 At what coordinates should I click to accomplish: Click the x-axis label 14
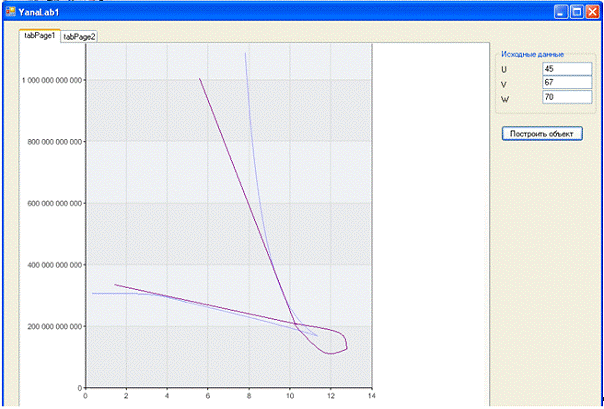371,396
